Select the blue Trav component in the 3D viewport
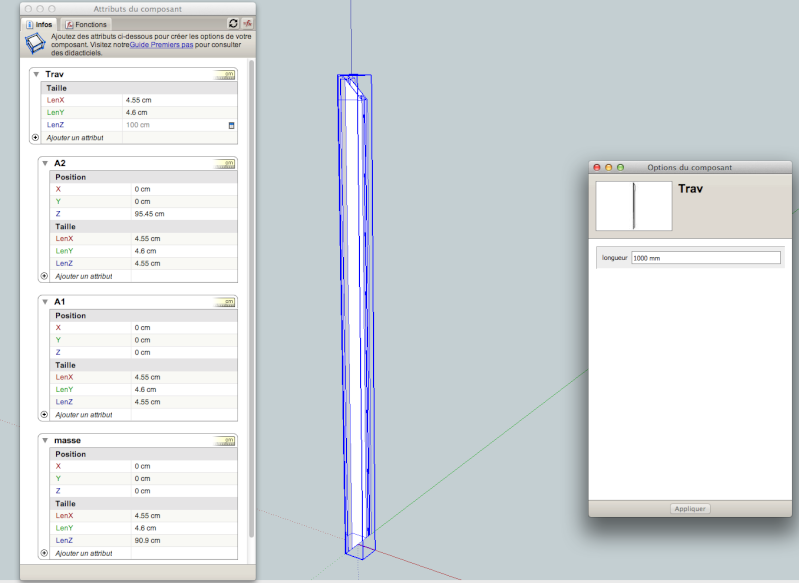 (x=356, y=316)
